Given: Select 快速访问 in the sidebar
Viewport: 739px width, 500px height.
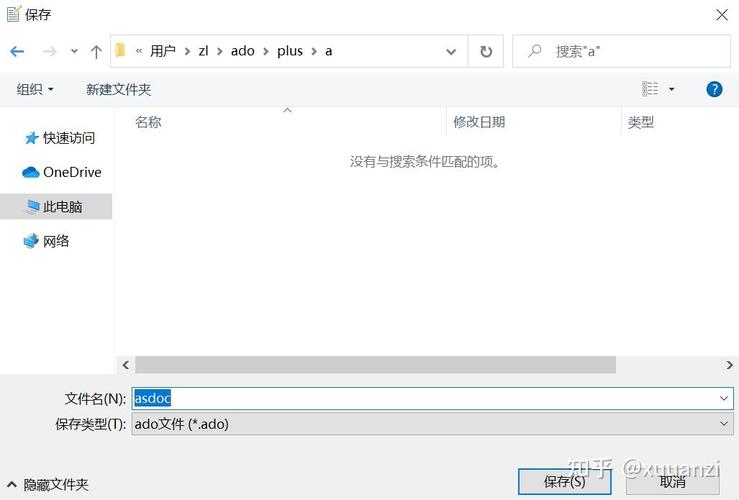Looking at the screenshot, I should point(68,138).
